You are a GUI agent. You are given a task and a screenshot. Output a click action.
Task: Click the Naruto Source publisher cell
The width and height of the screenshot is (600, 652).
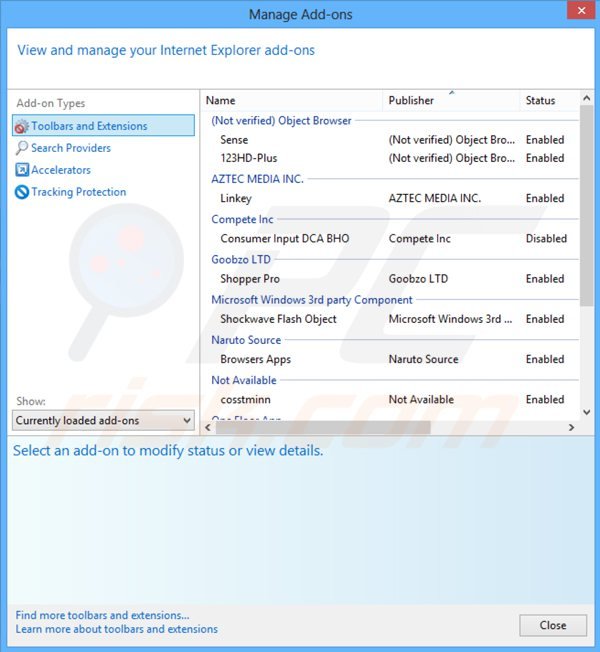point(423,359)
